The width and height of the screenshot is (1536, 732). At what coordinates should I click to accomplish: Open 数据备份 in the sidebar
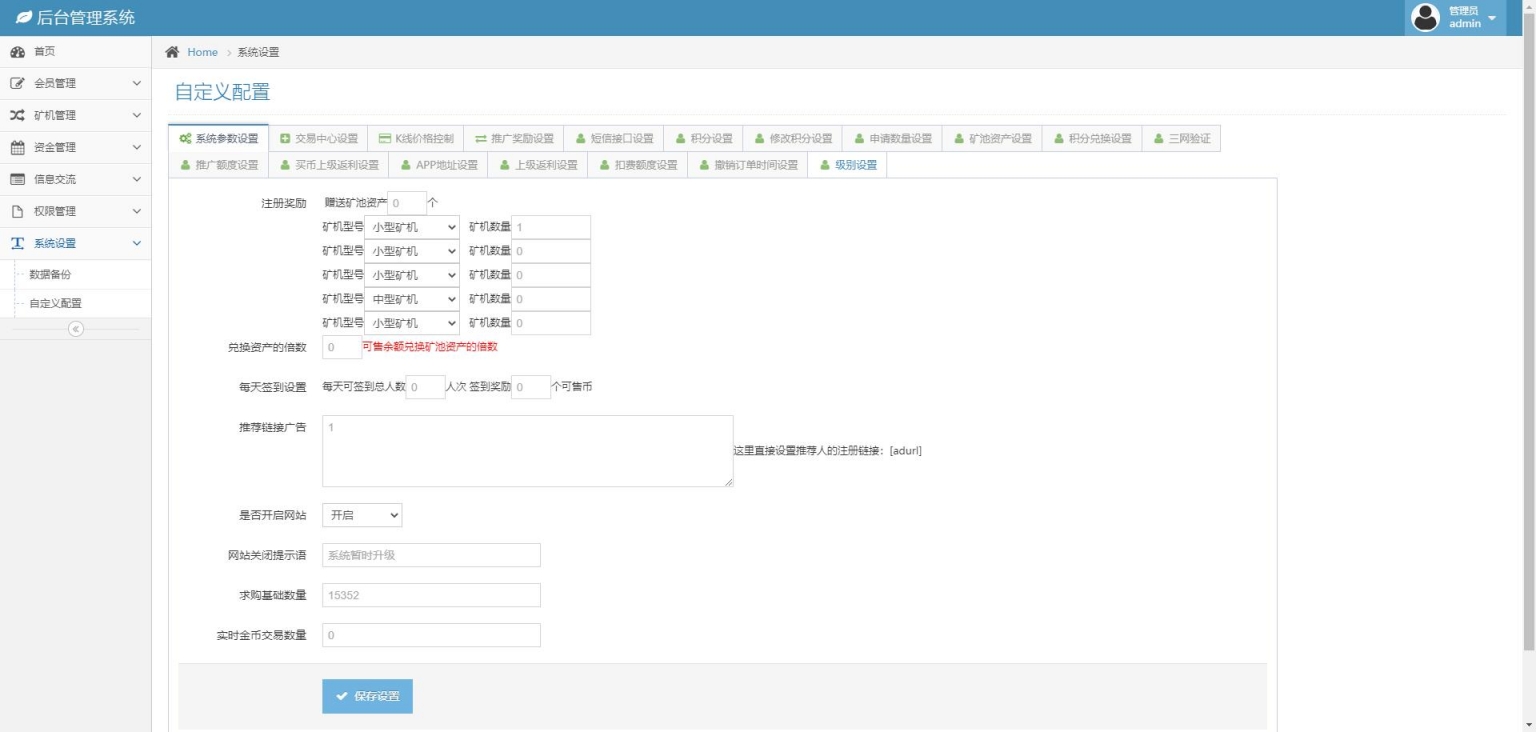tap(50, 274)
